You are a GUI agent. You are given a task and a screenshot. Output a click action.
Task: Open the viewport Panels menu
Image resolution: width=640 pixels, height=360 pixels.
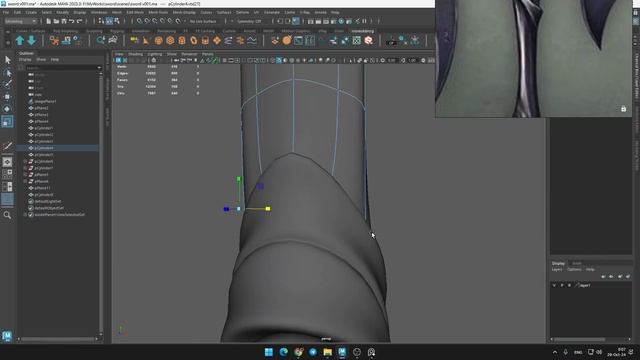(207, 54)
